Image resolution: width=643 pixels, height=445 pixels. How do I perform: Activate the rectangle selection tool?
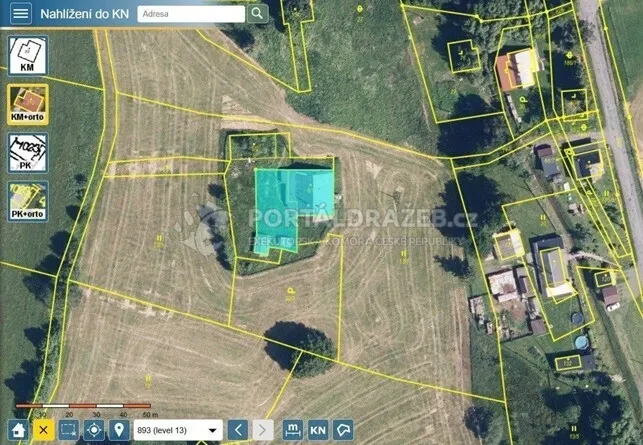pos(68,430)
